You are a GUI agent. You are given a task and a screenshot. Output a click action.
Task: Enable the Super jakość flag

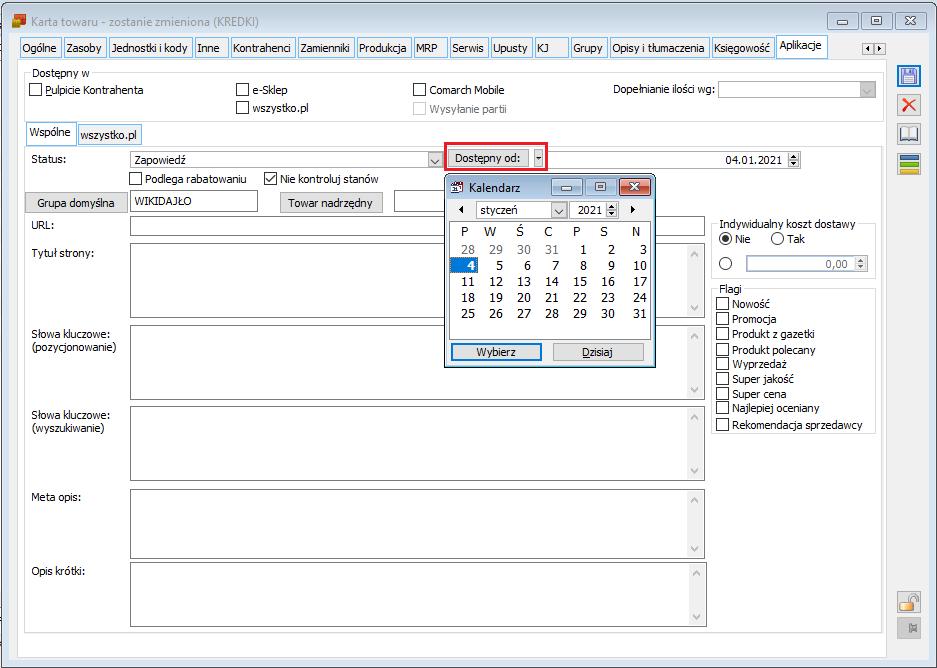pos(722,378)
